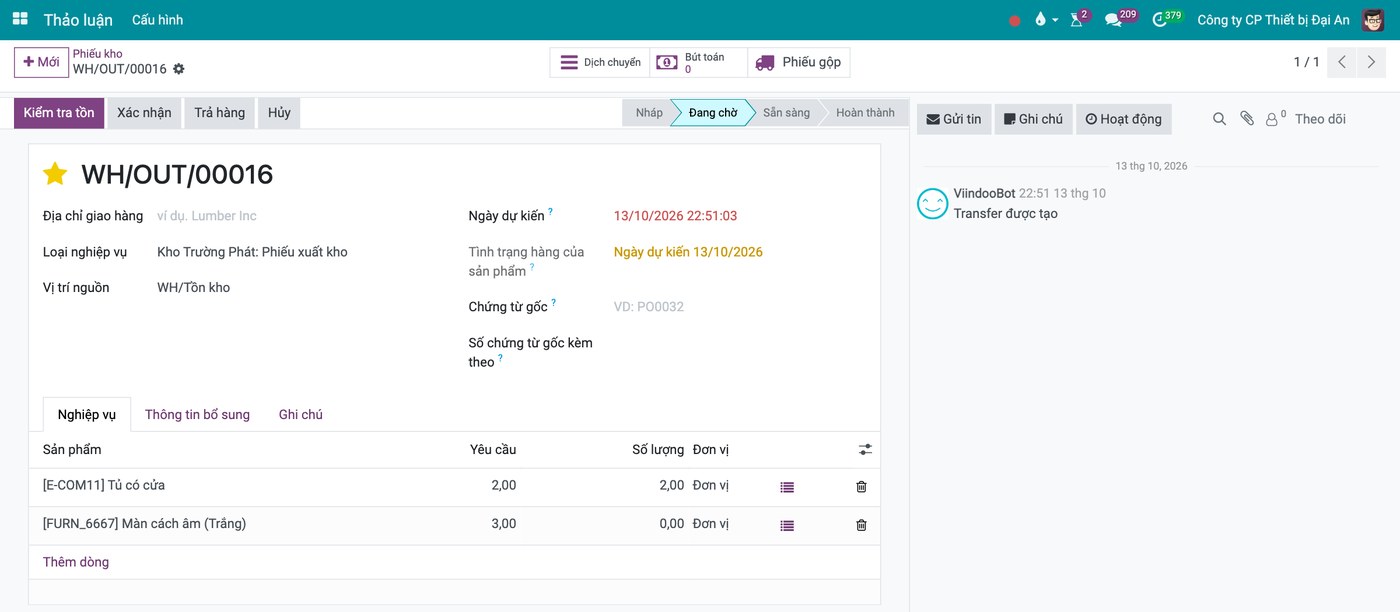Search chatter messages with magnifier icon
The height and width of the screenshot is (612, 1400).
coord(1219,119)
